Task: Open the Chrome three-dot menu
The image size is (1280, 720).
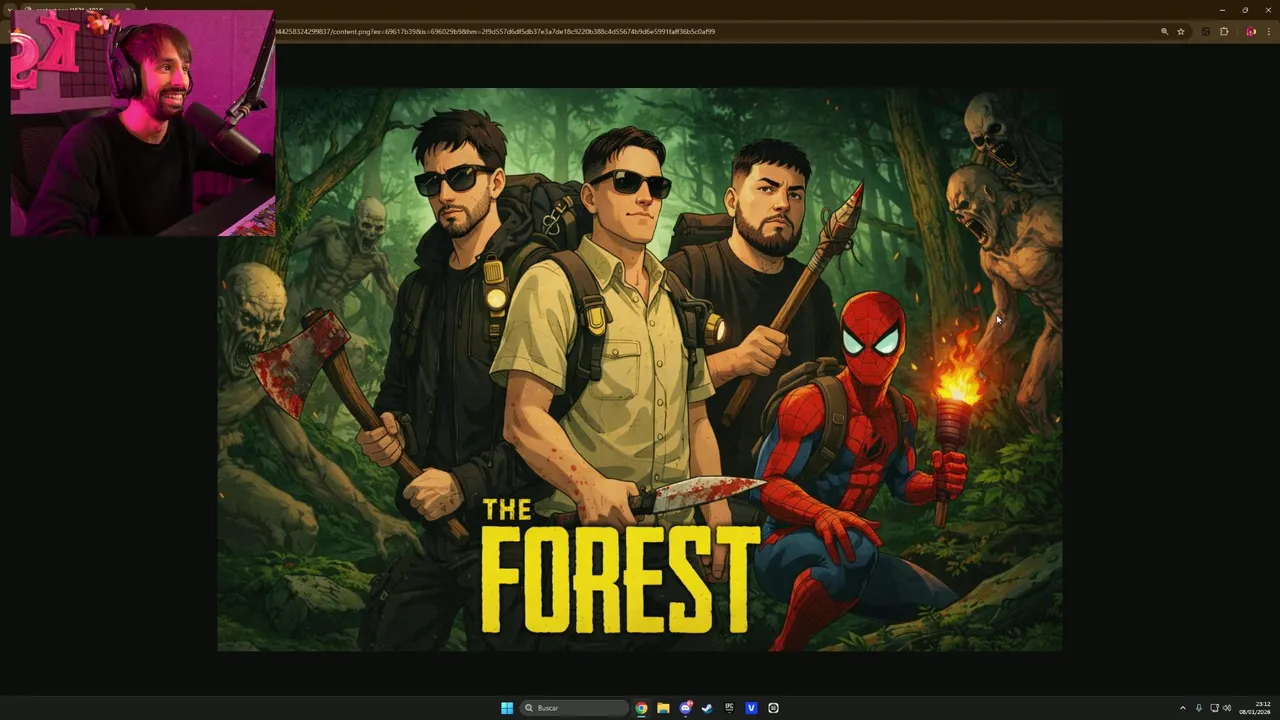Action: coord(1267,32)
